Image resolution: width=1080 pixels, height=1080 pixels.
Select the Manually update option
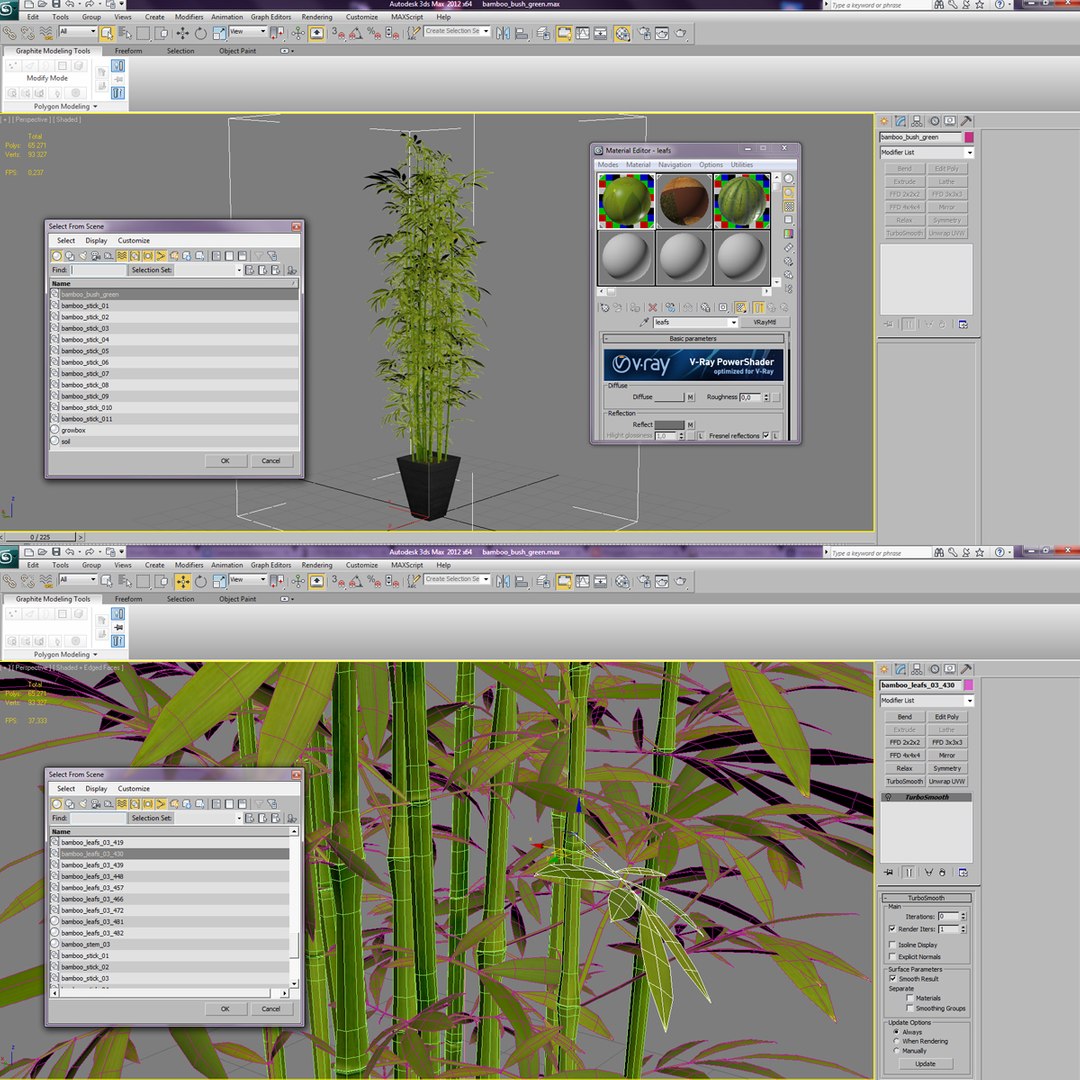click(896, 1051)
